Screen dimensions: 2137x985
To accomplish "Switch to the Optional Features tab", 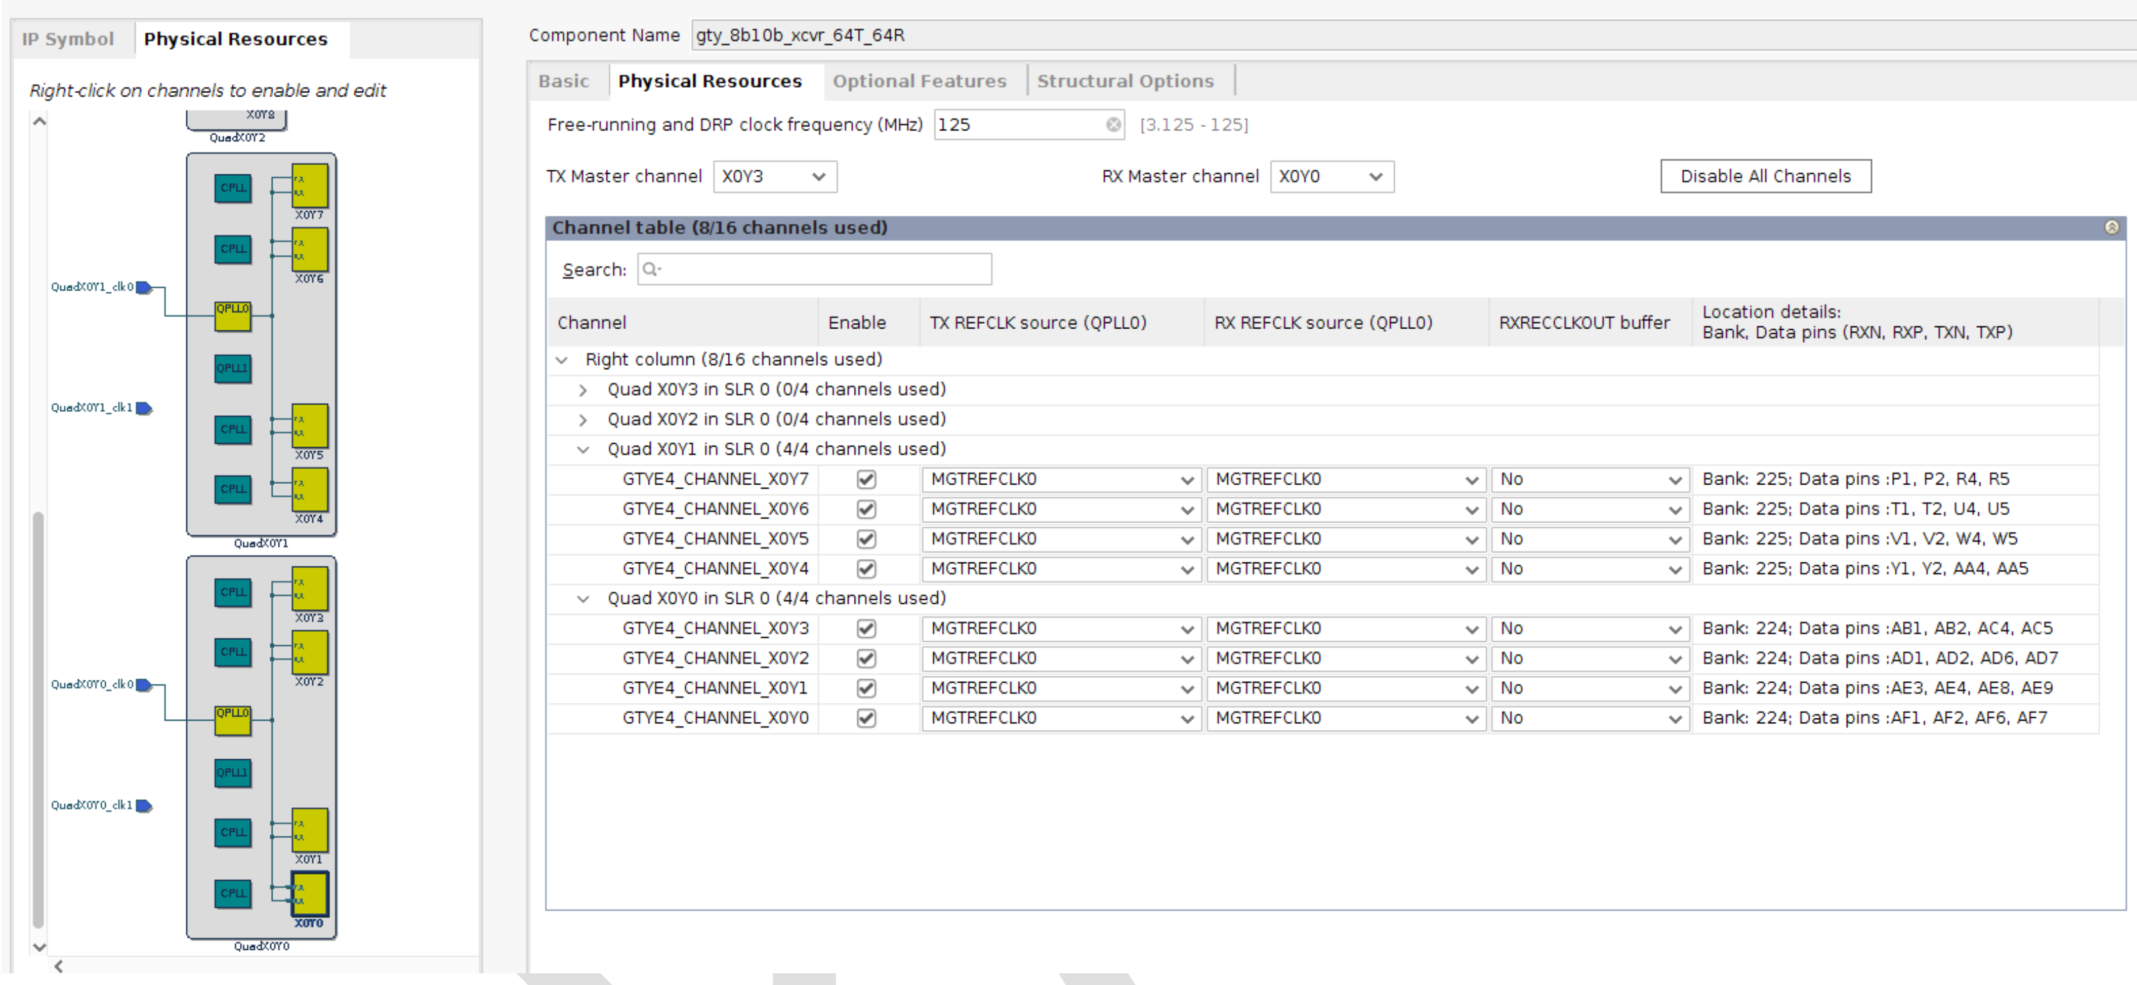I will (x=919, y=81).
